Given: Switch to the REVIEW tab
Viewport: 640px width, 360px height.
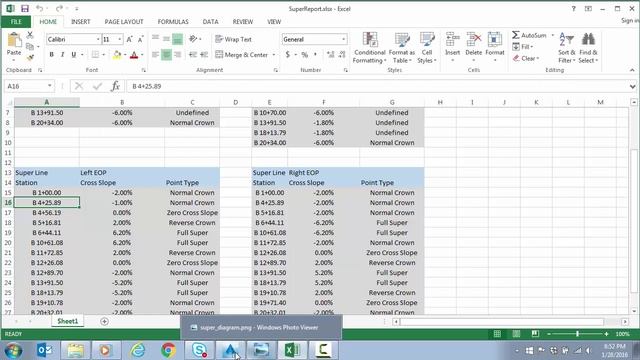Looking at the screenshot, I should [x=243, y=22].
